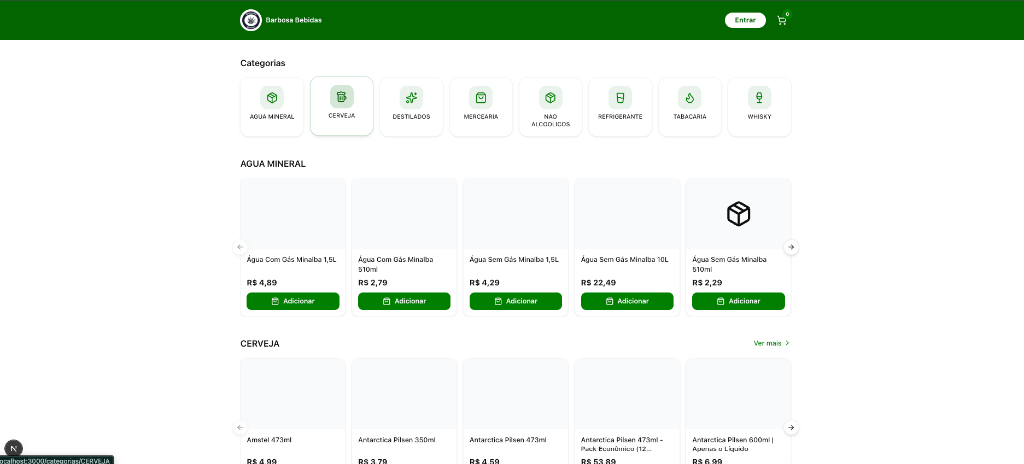Click the Categorias heading

(x=263, y=63)
